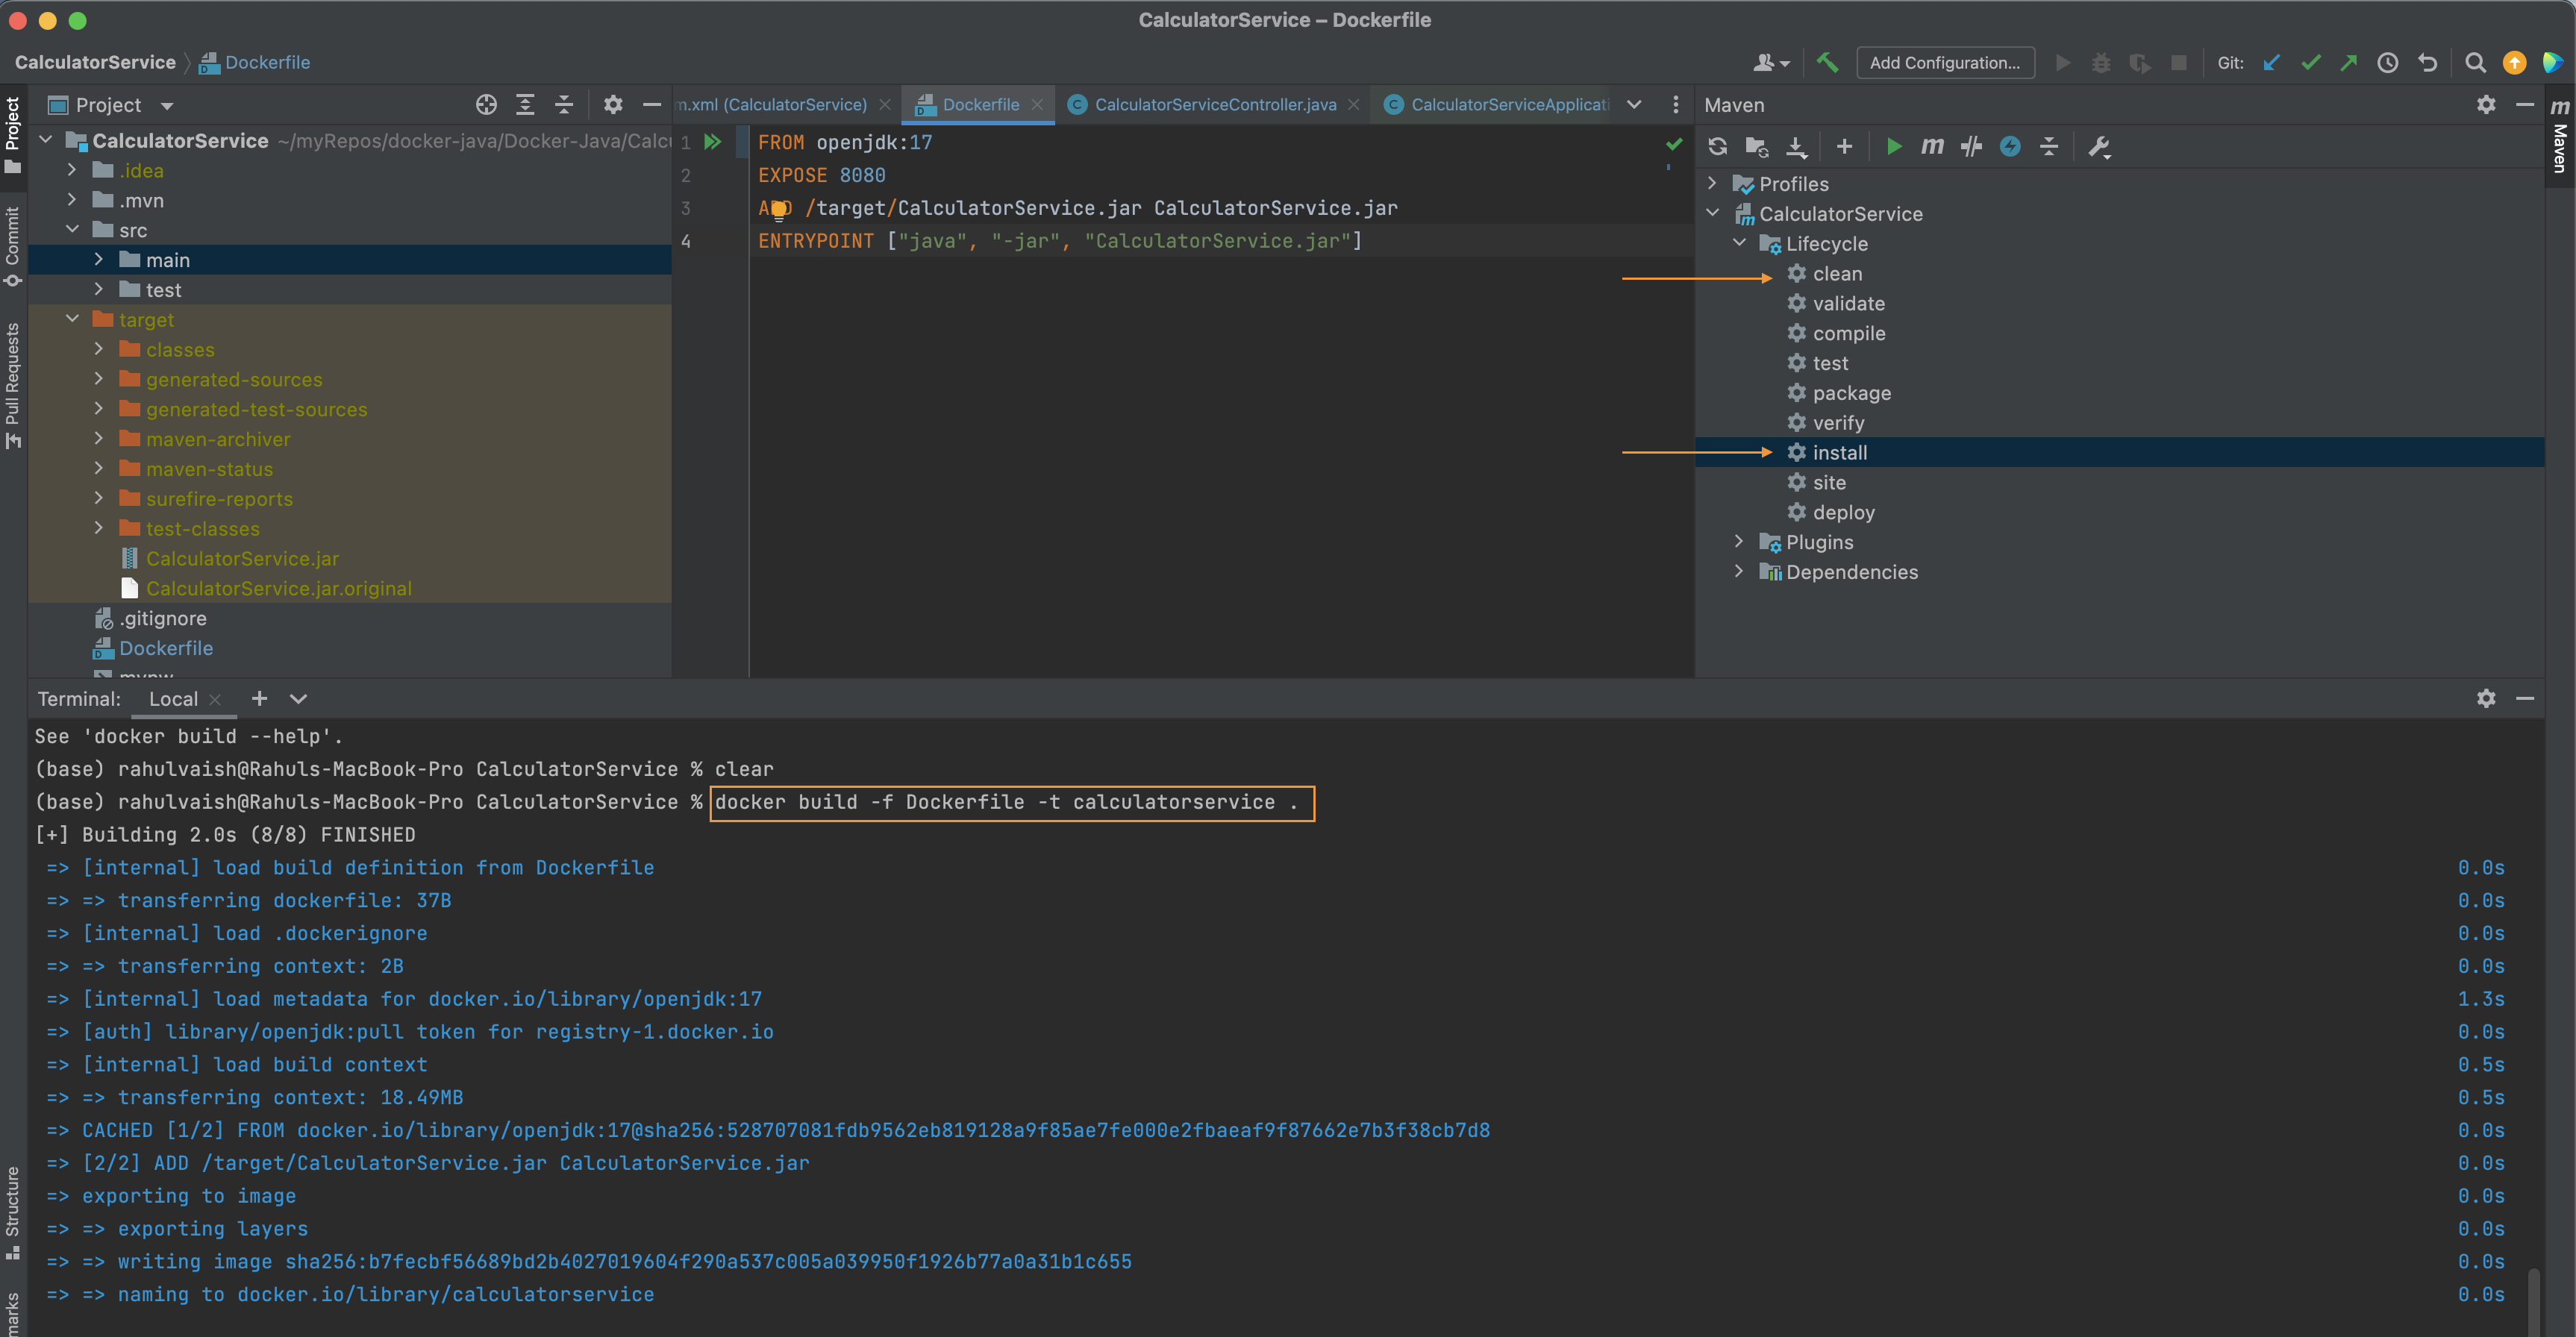Expand the Profiles node in Maven
This screenshot has height=1337, width=2576.
click(1712, 183)
